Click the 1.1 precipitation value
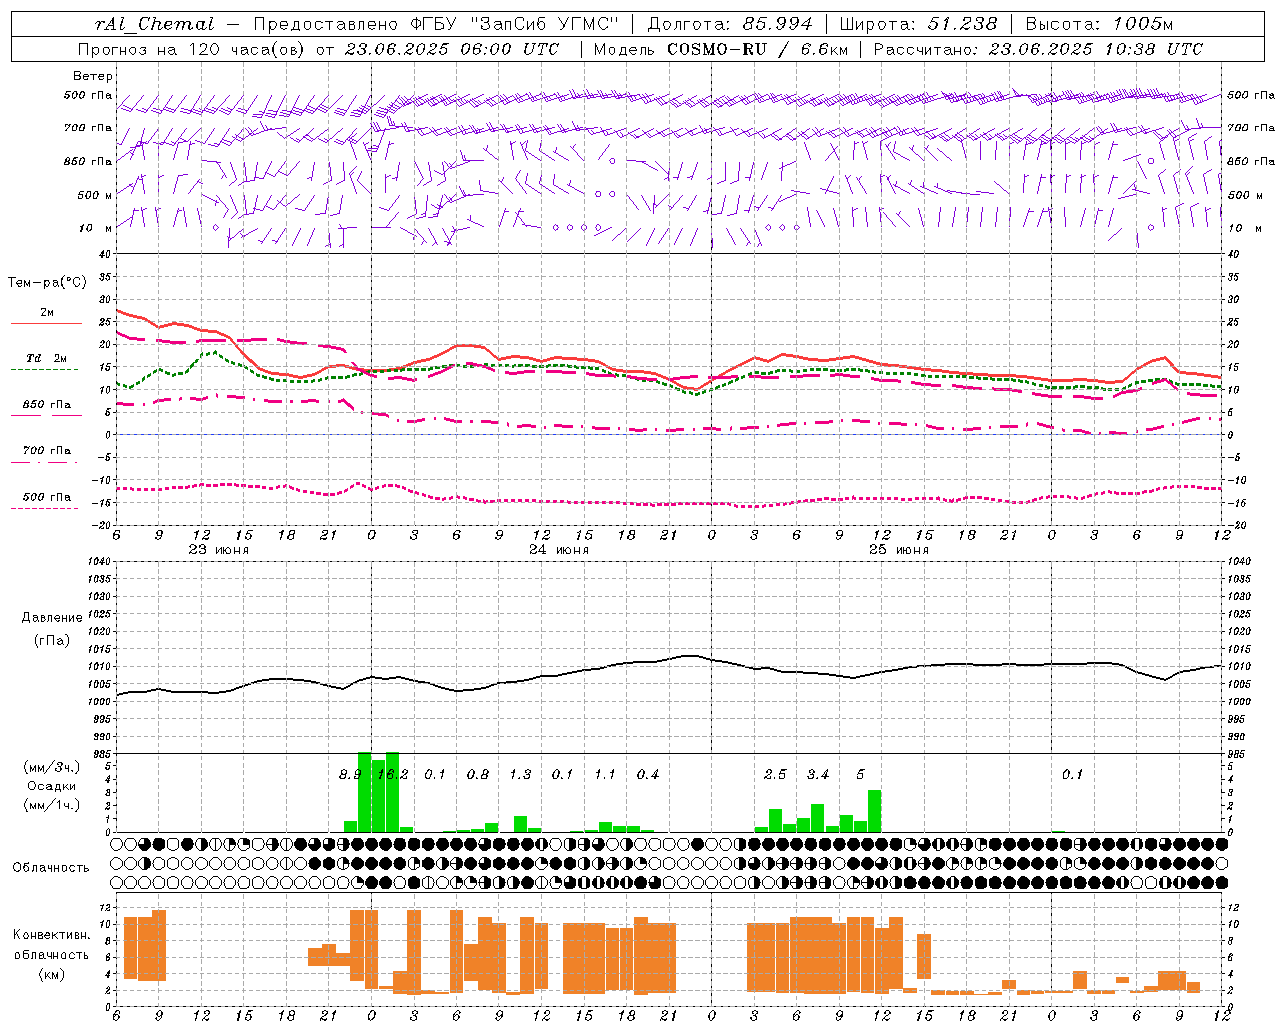The height and width of the screenshot is (1024, 1280). pyautogui.click(x=605, y=774)
